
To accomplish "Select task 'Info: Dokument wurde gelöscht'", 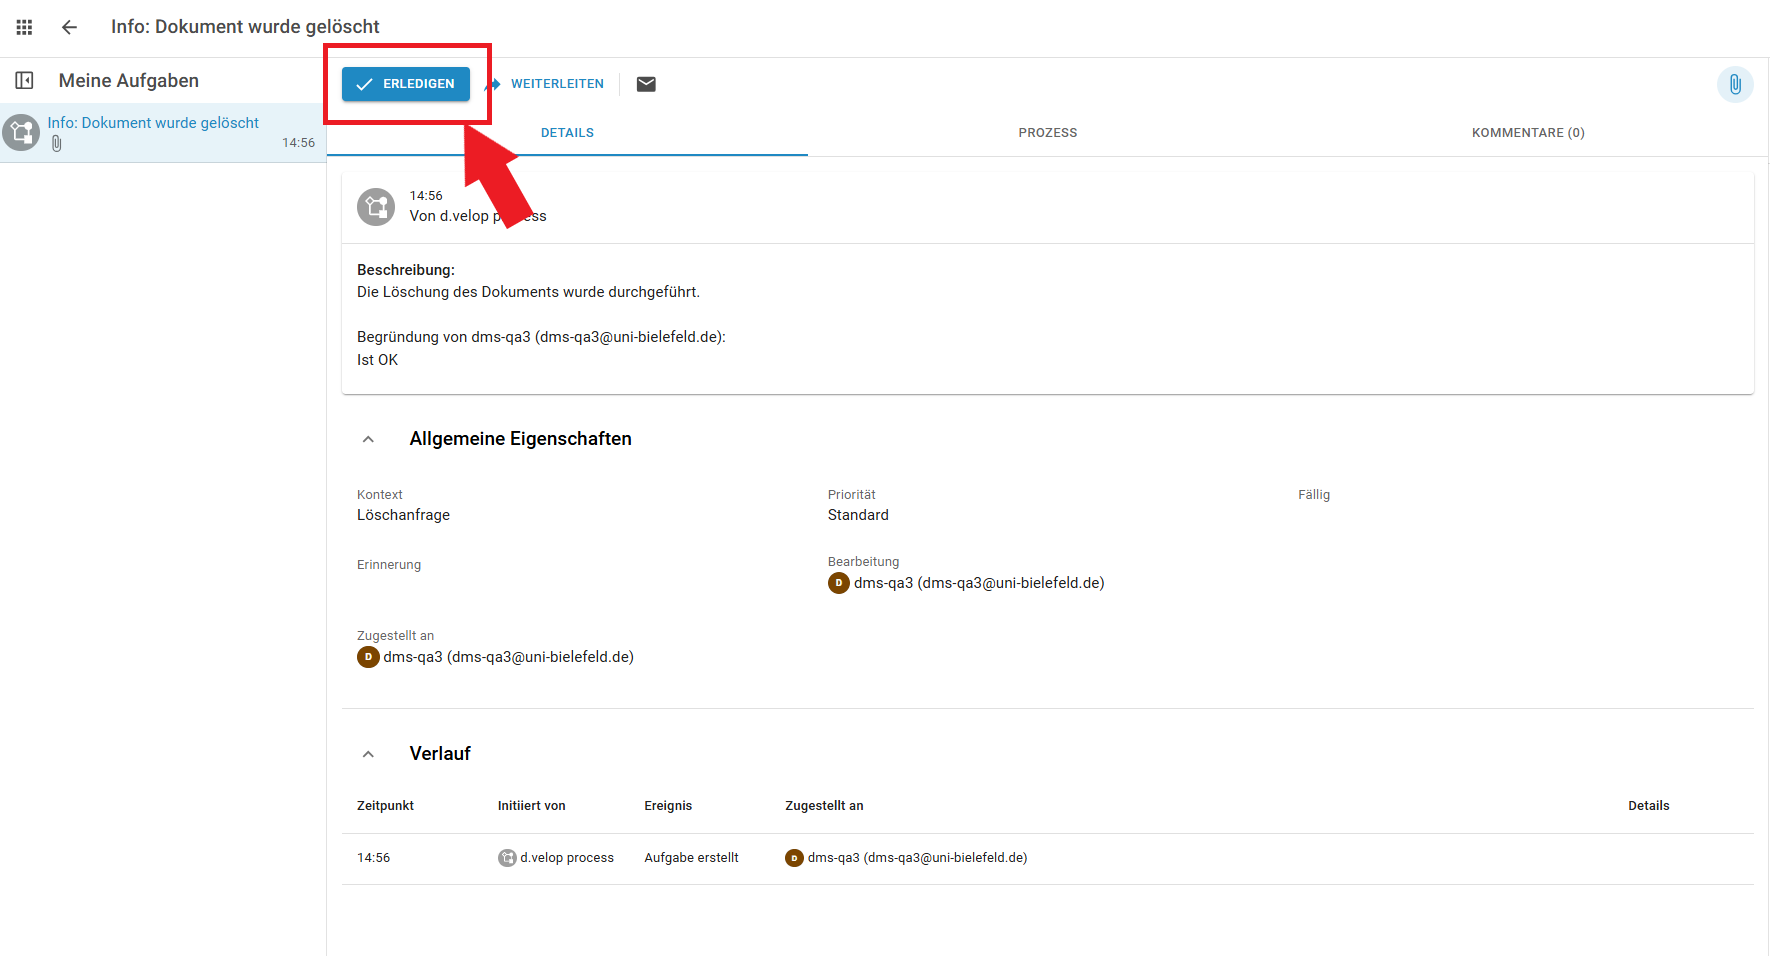I will pyautogui.click(x=153, y=123).
